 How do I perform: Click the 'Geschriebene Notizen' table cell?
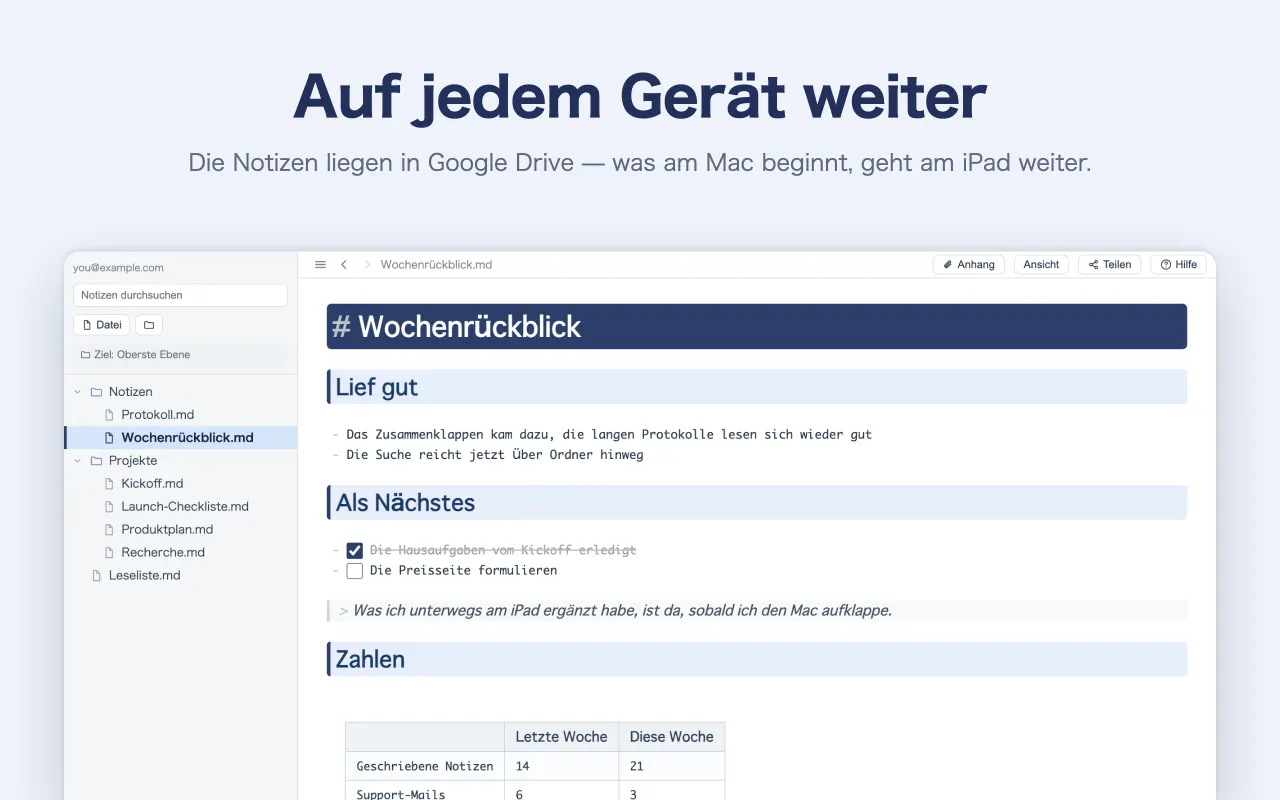[x=425, y=766]
